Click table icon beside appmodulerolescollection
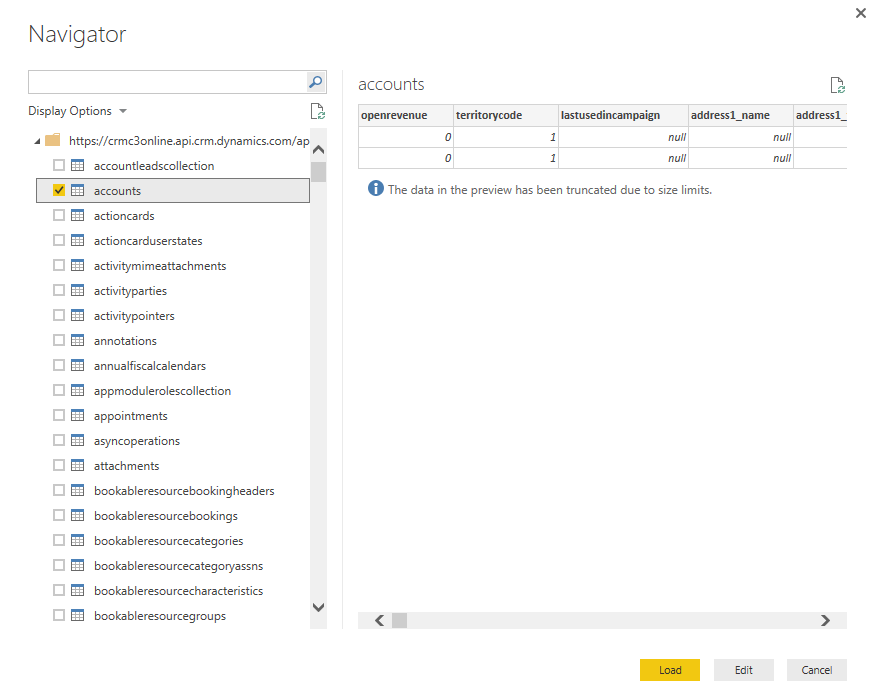Viewport: 875px width, 697px height. tap(78, 391)
